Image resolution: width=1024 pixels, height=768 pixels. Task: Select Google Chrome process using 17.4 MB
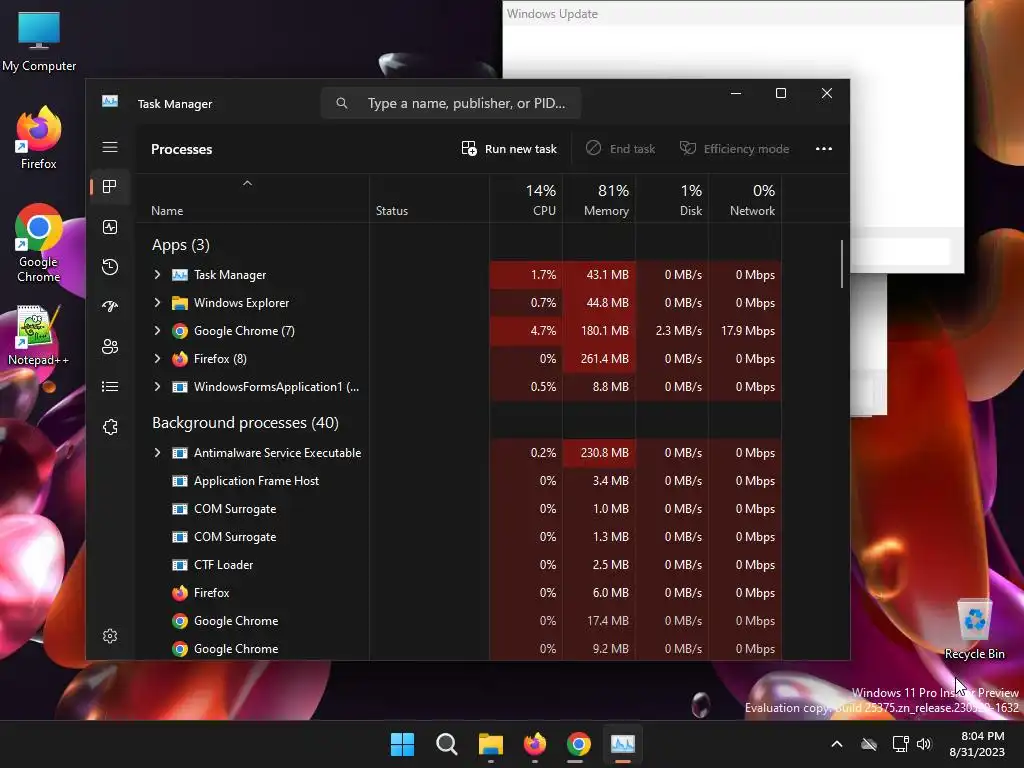458,621
